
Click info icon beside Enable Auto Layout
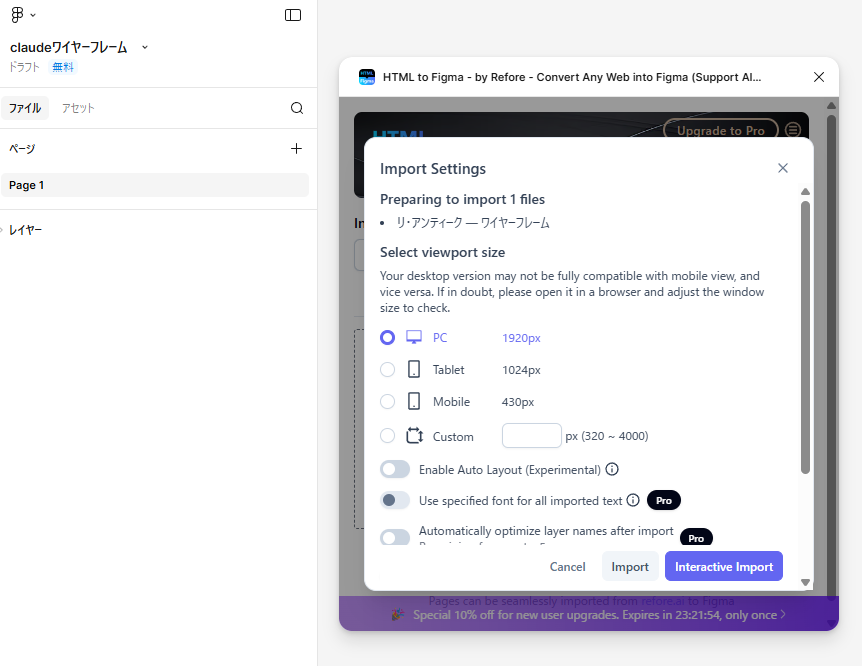pyautogui.click(x=612, y=469)
